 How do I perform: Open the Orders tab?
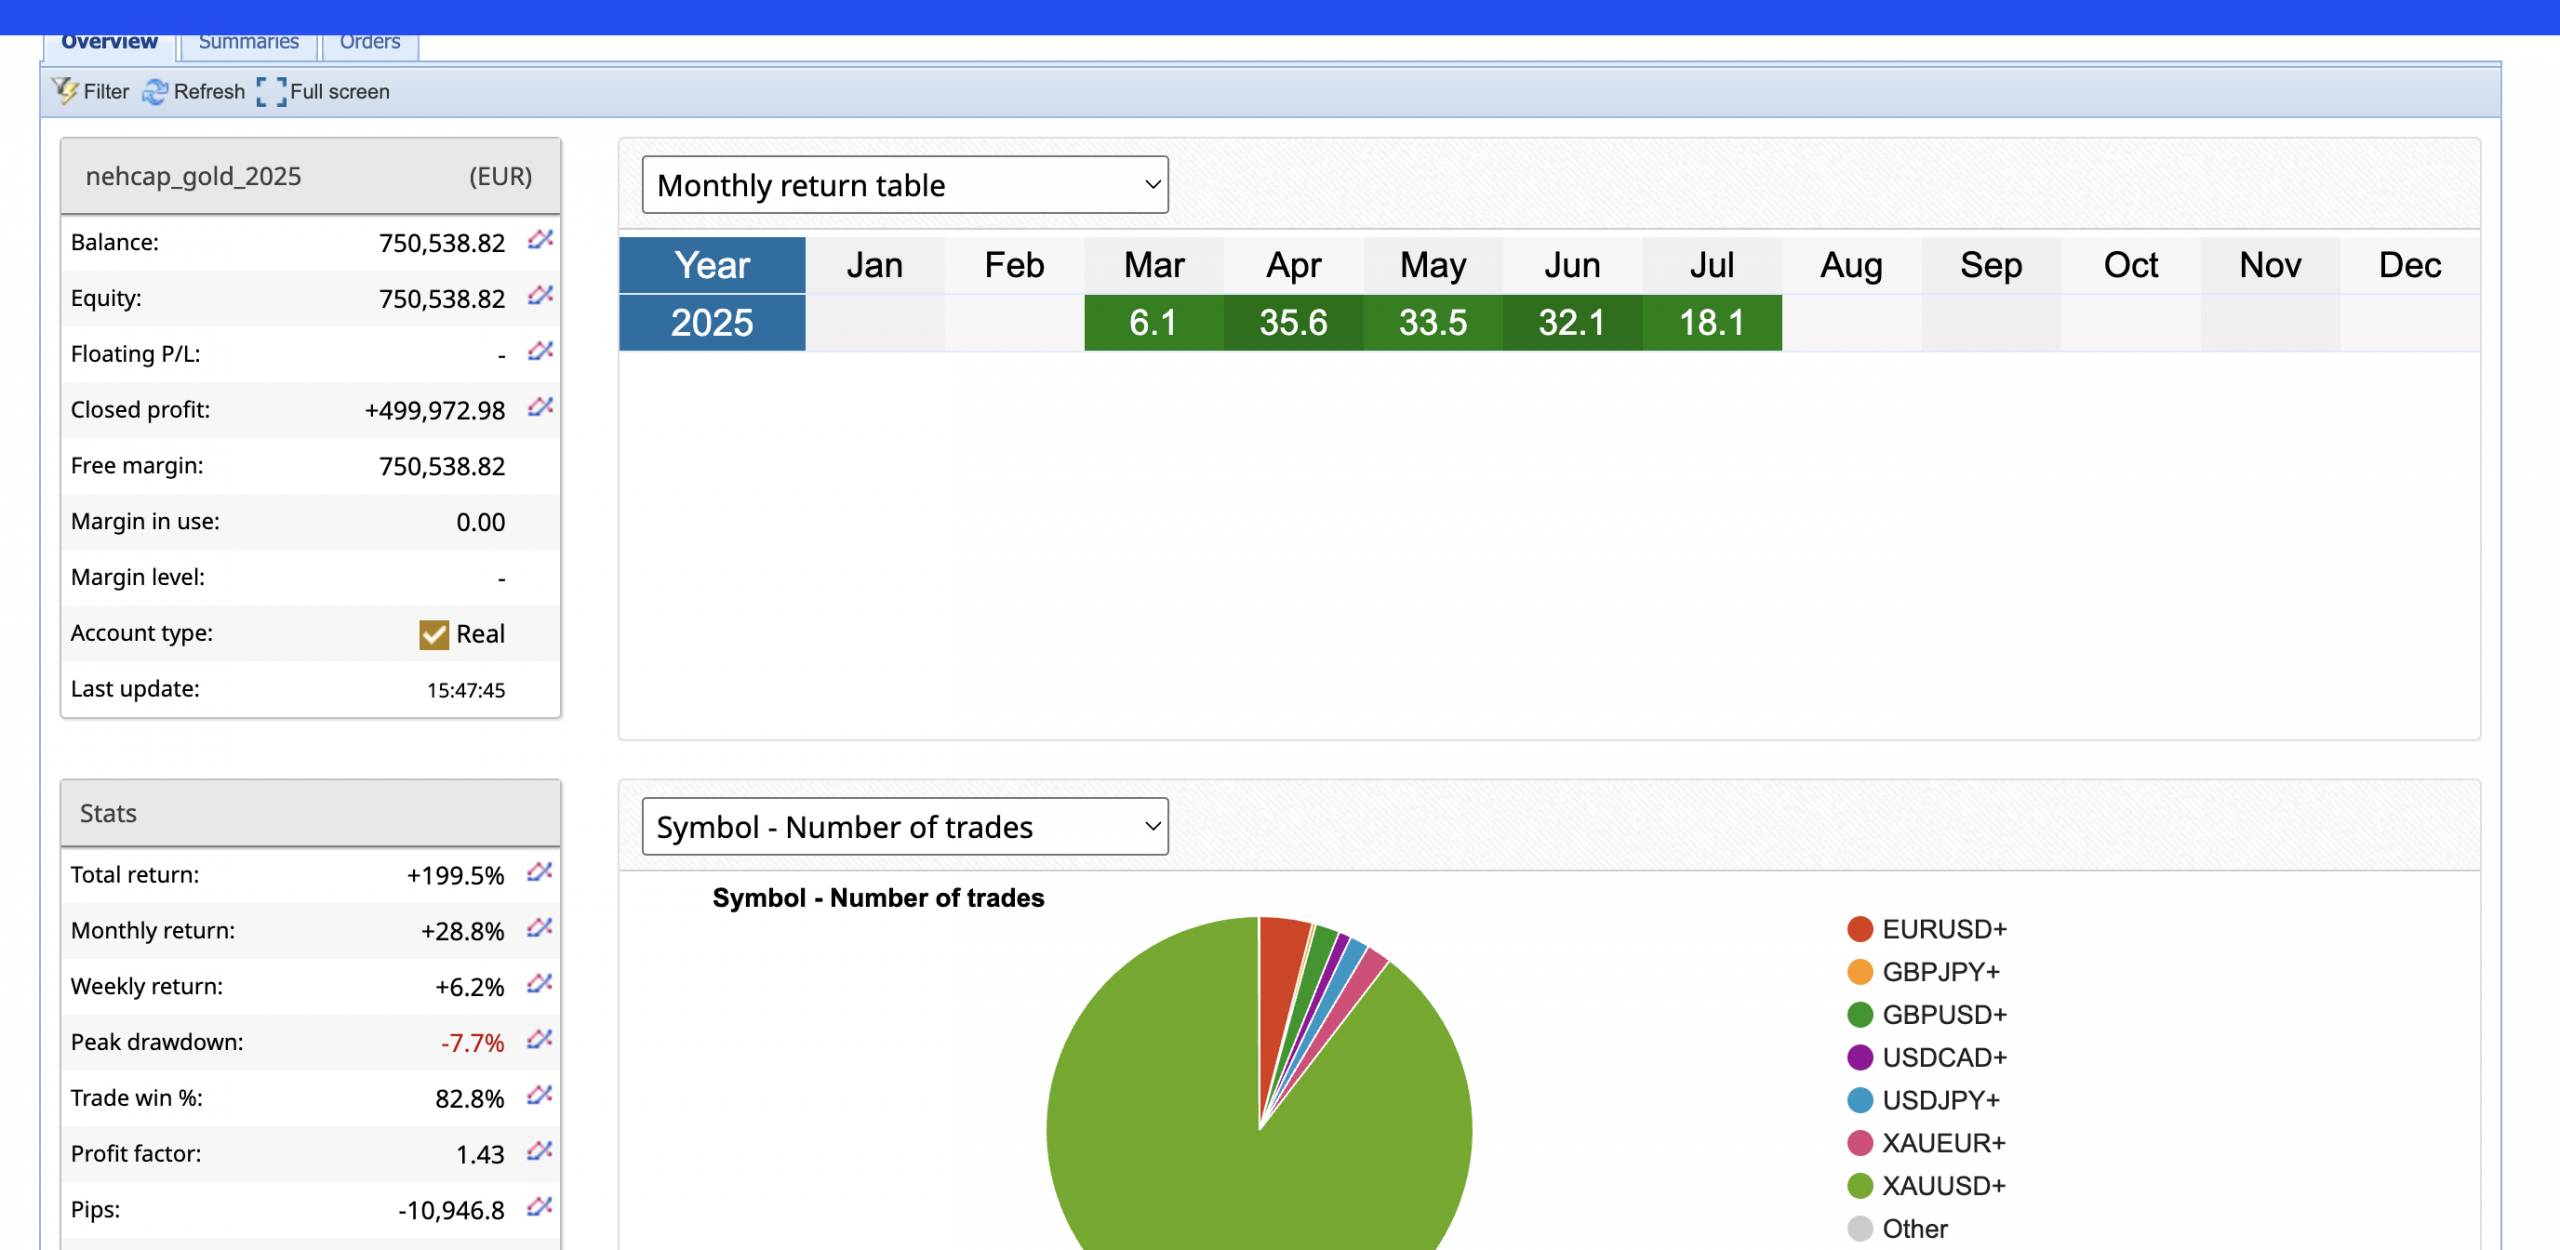tap(369, 42)
